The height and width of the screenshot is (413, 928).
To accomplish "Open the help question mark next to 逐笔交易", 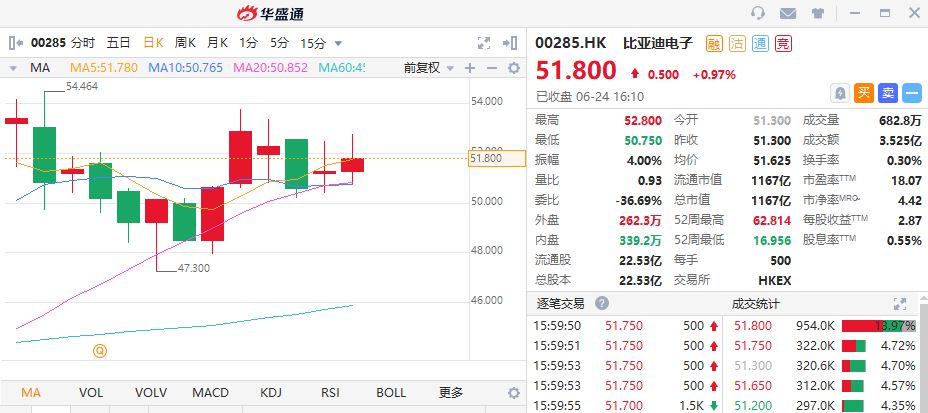I will [602, 304].
